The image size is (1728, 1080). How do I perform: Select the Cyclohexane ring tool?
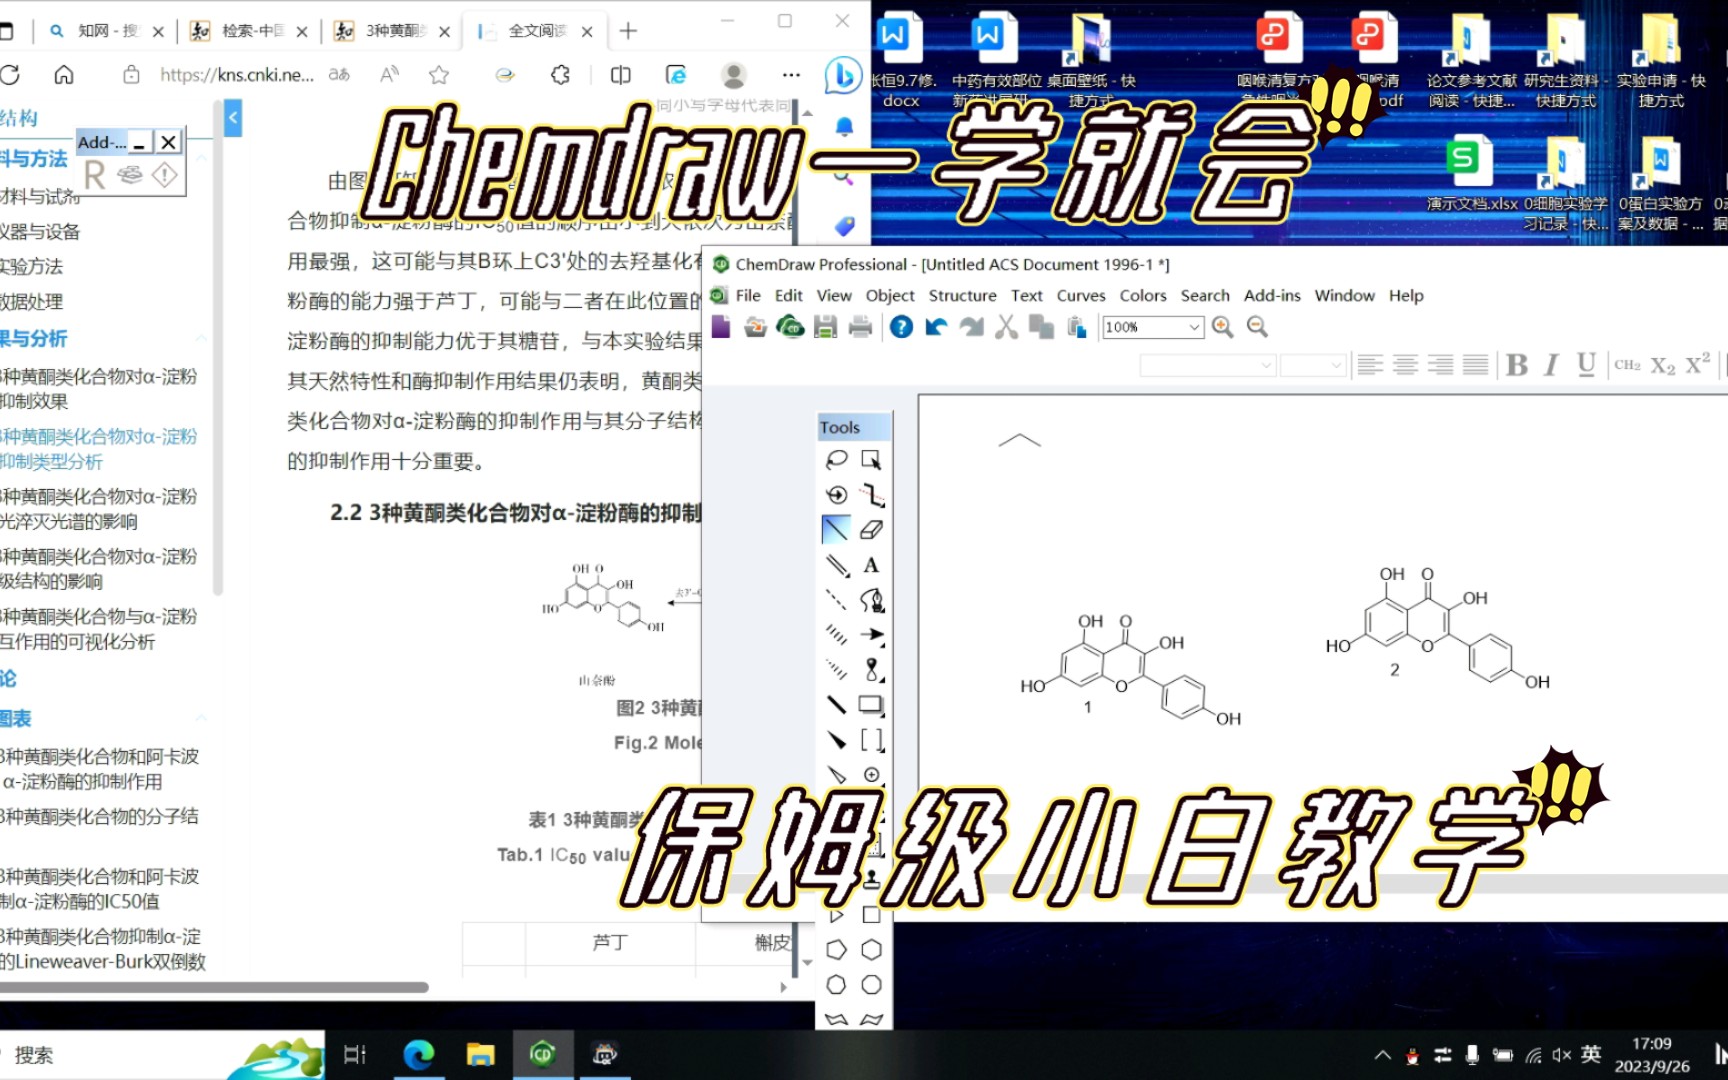pyautogui.click(x=871, y=950)
